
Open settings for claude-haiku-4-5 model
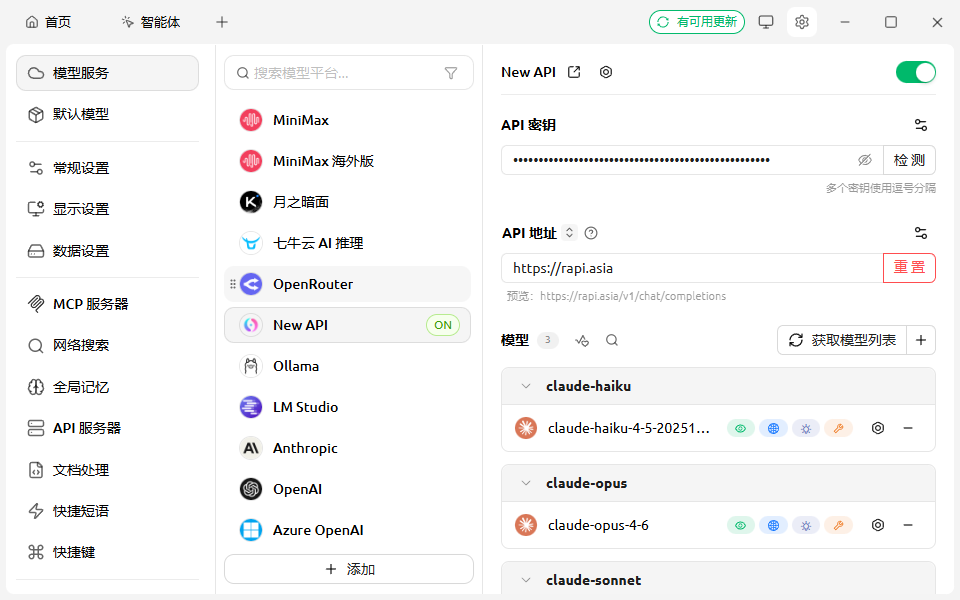(878, 429)
